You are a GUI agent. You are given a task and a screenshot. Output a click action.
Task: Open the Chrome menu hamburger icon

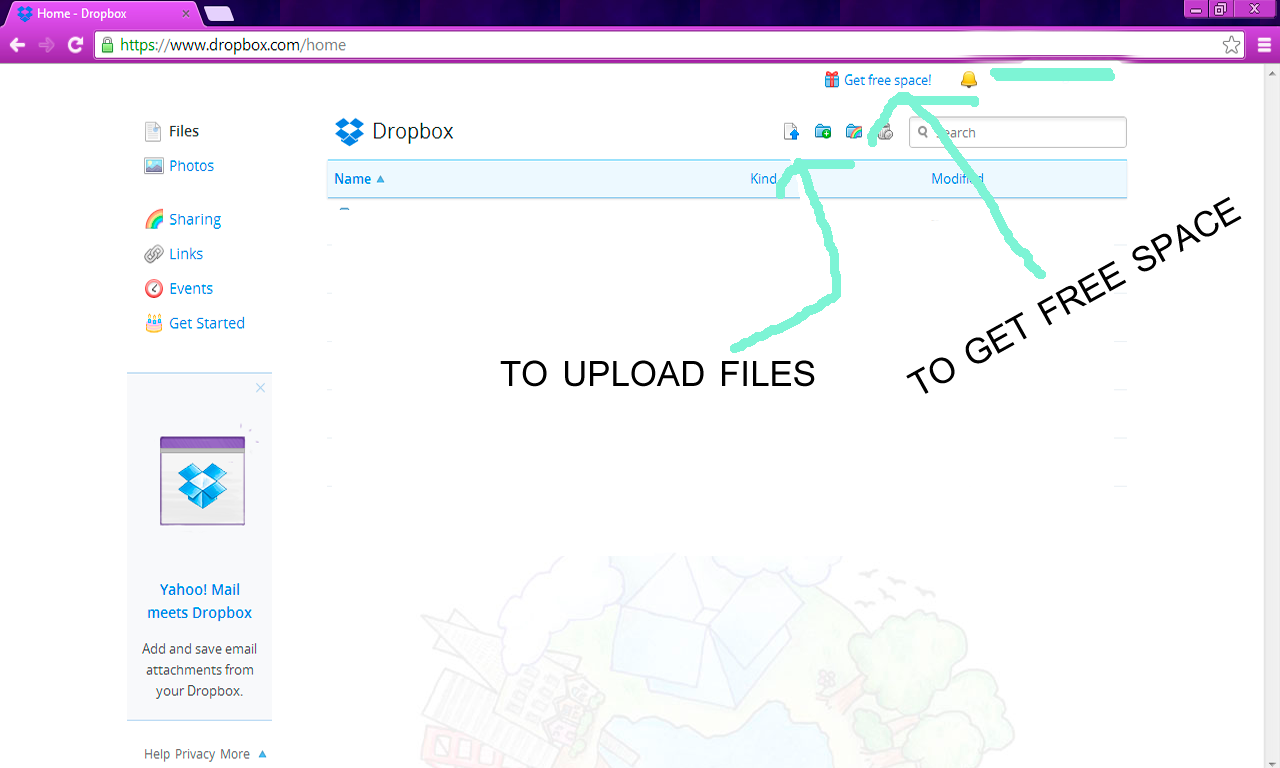click(x=1264, y=45)
